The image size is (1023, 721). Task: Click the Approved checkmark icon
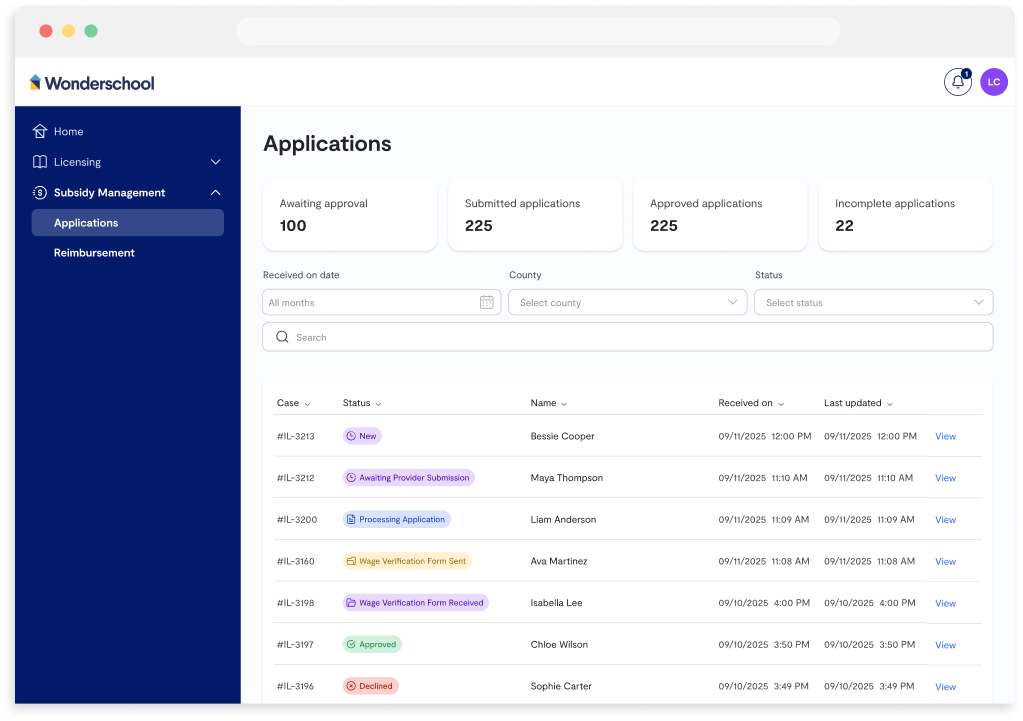pos(351,645)
